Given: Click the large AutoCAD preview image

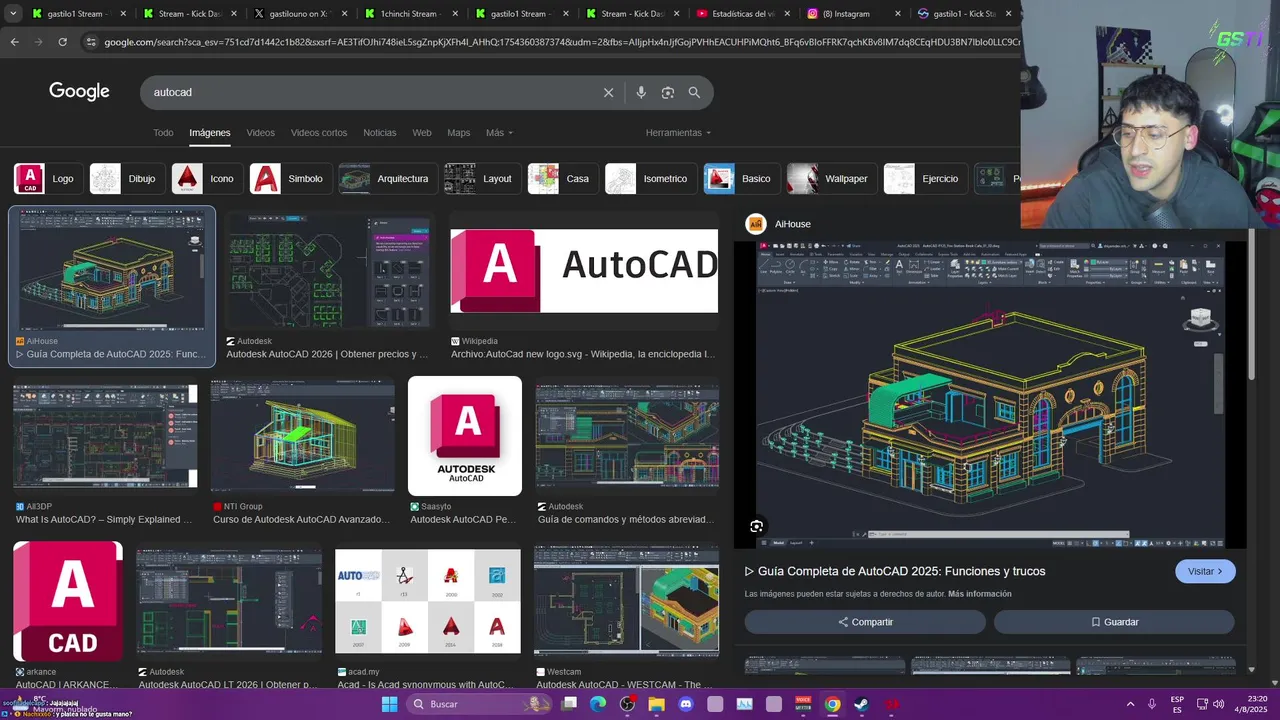Looking at the screenshot, I should tap(991, 395).
